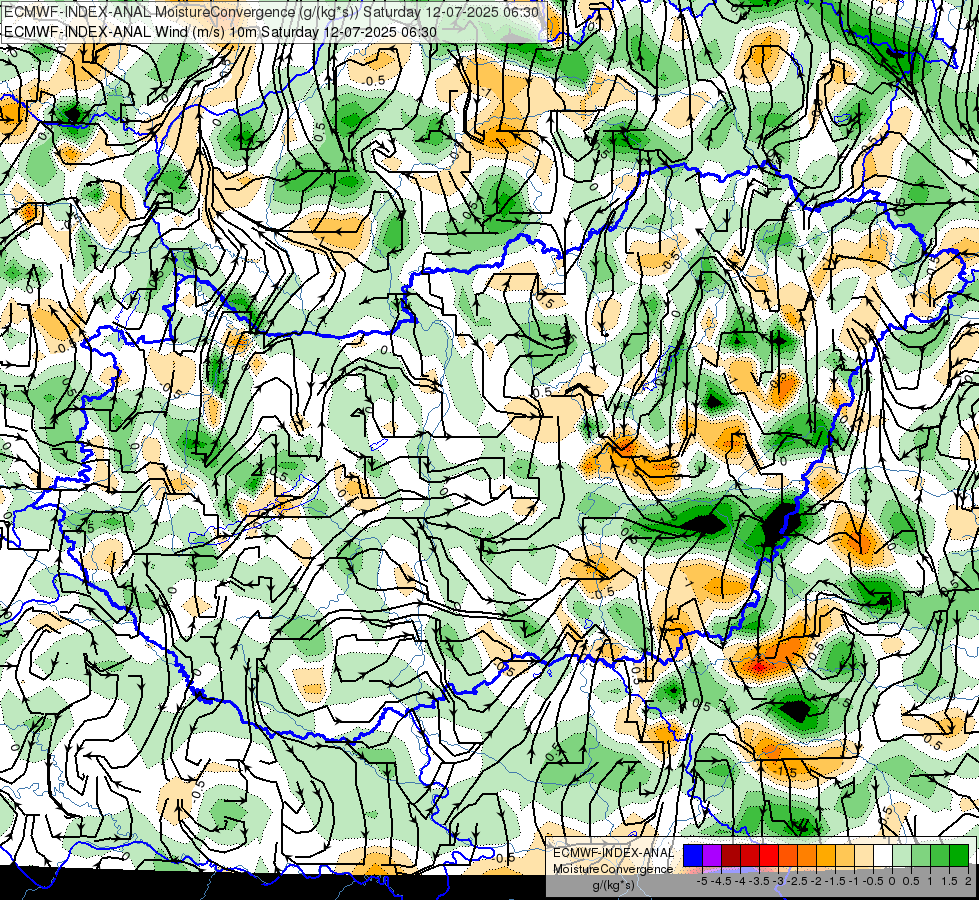Click the -5 tick label on the legend
Viewport: 979px width, 900px height.
click(x=702, y=881)
